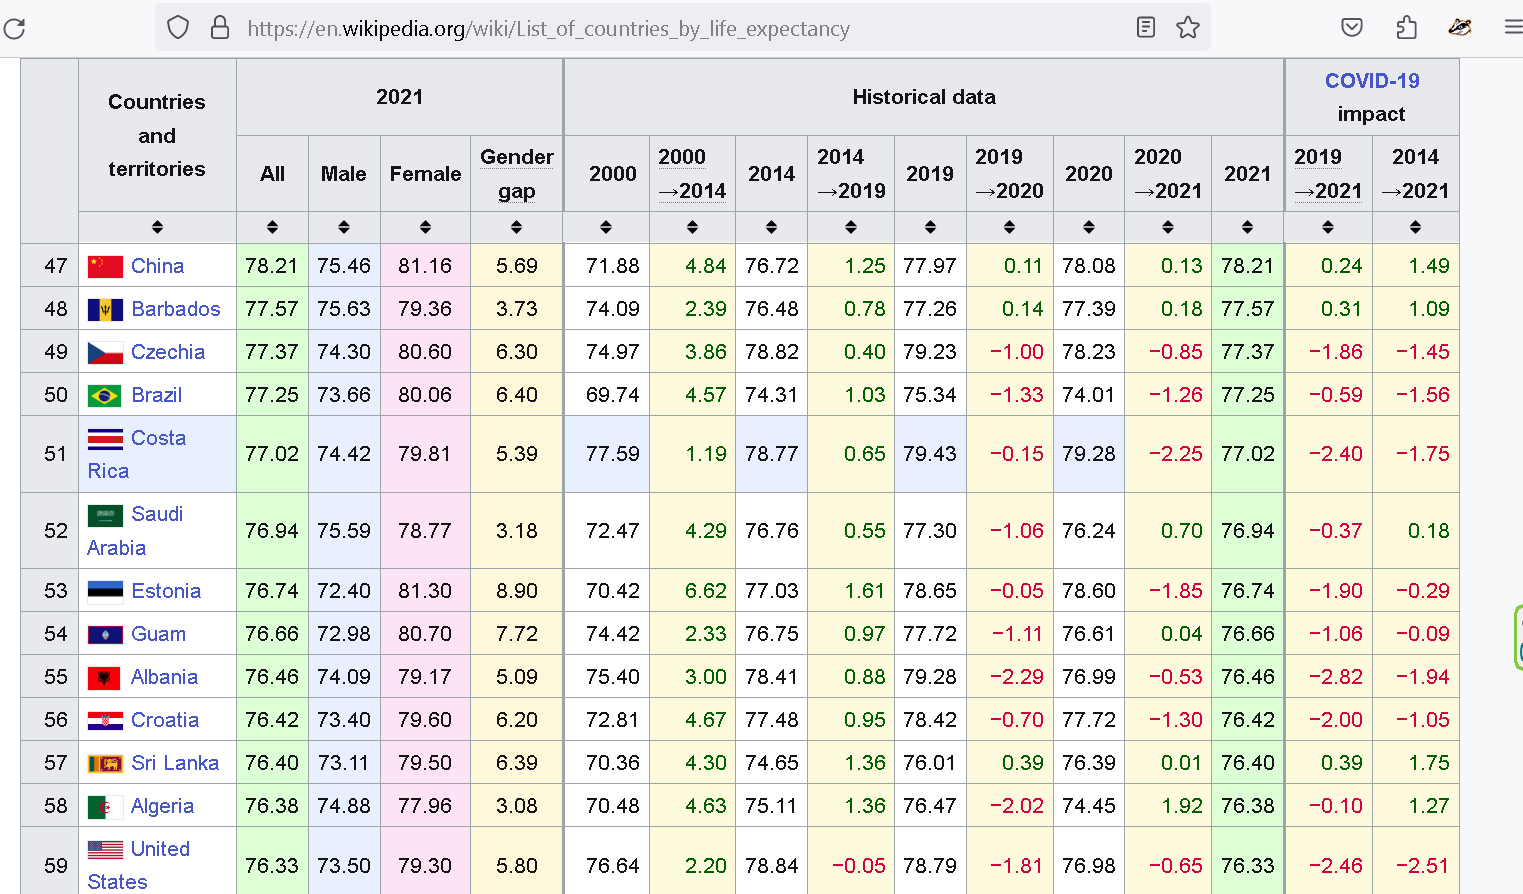The image size is (1523, 894).
Task: Open the Barbados country link
Action: [x=176, y=309]
